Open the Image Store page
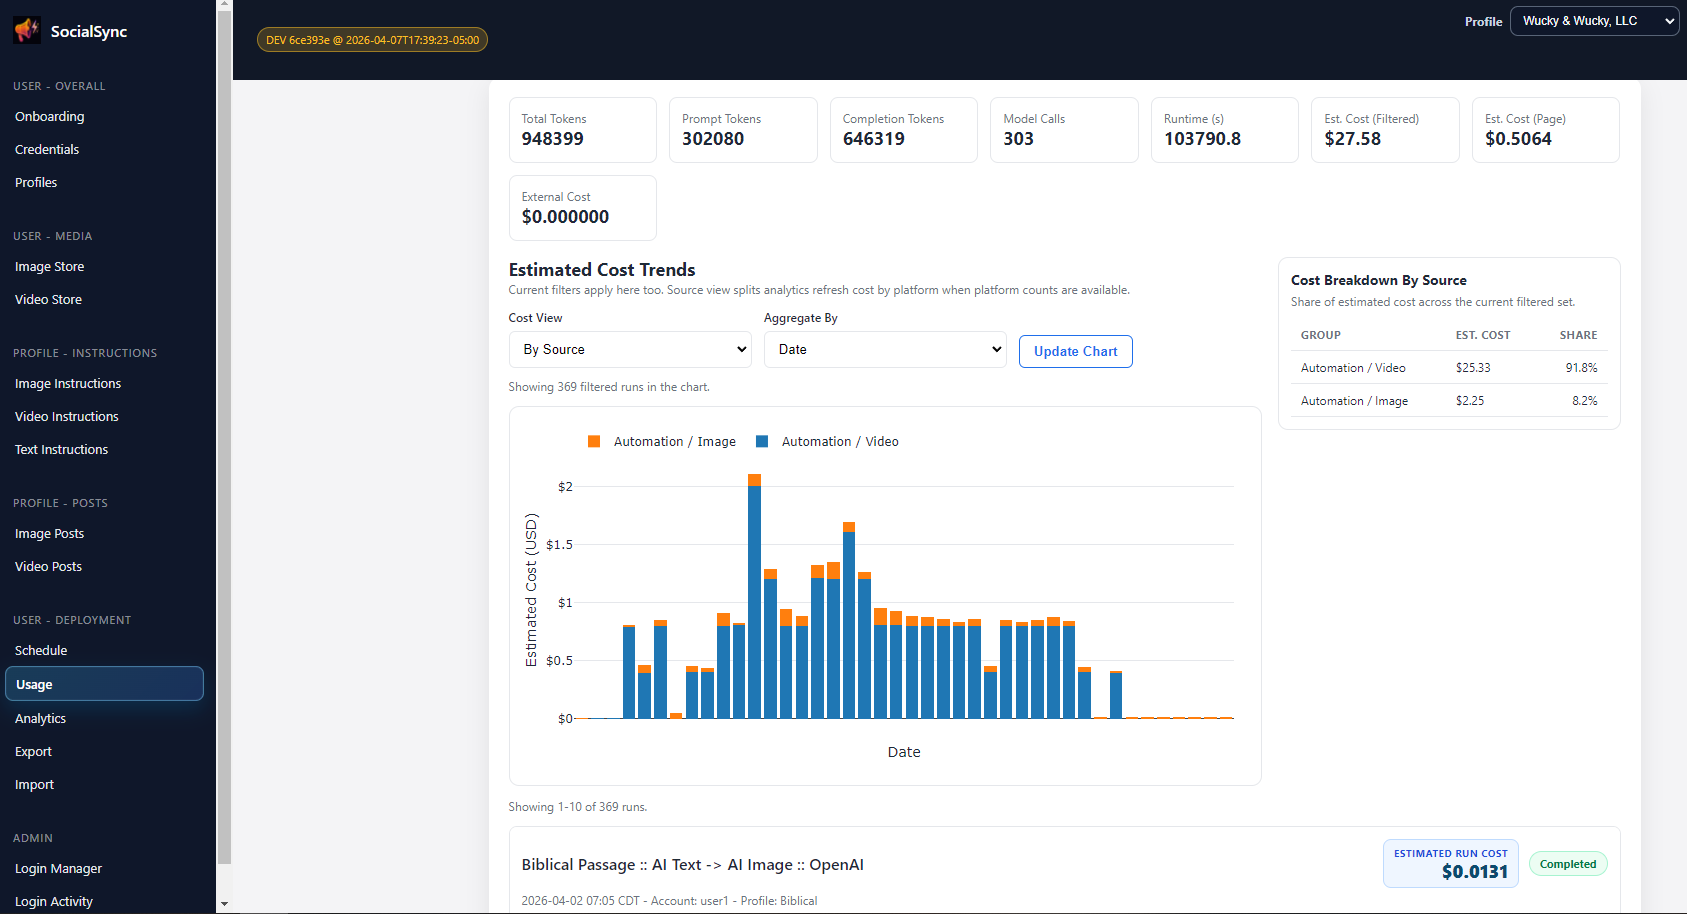This screenshot has height=914, width=1687. click(49, 266)
